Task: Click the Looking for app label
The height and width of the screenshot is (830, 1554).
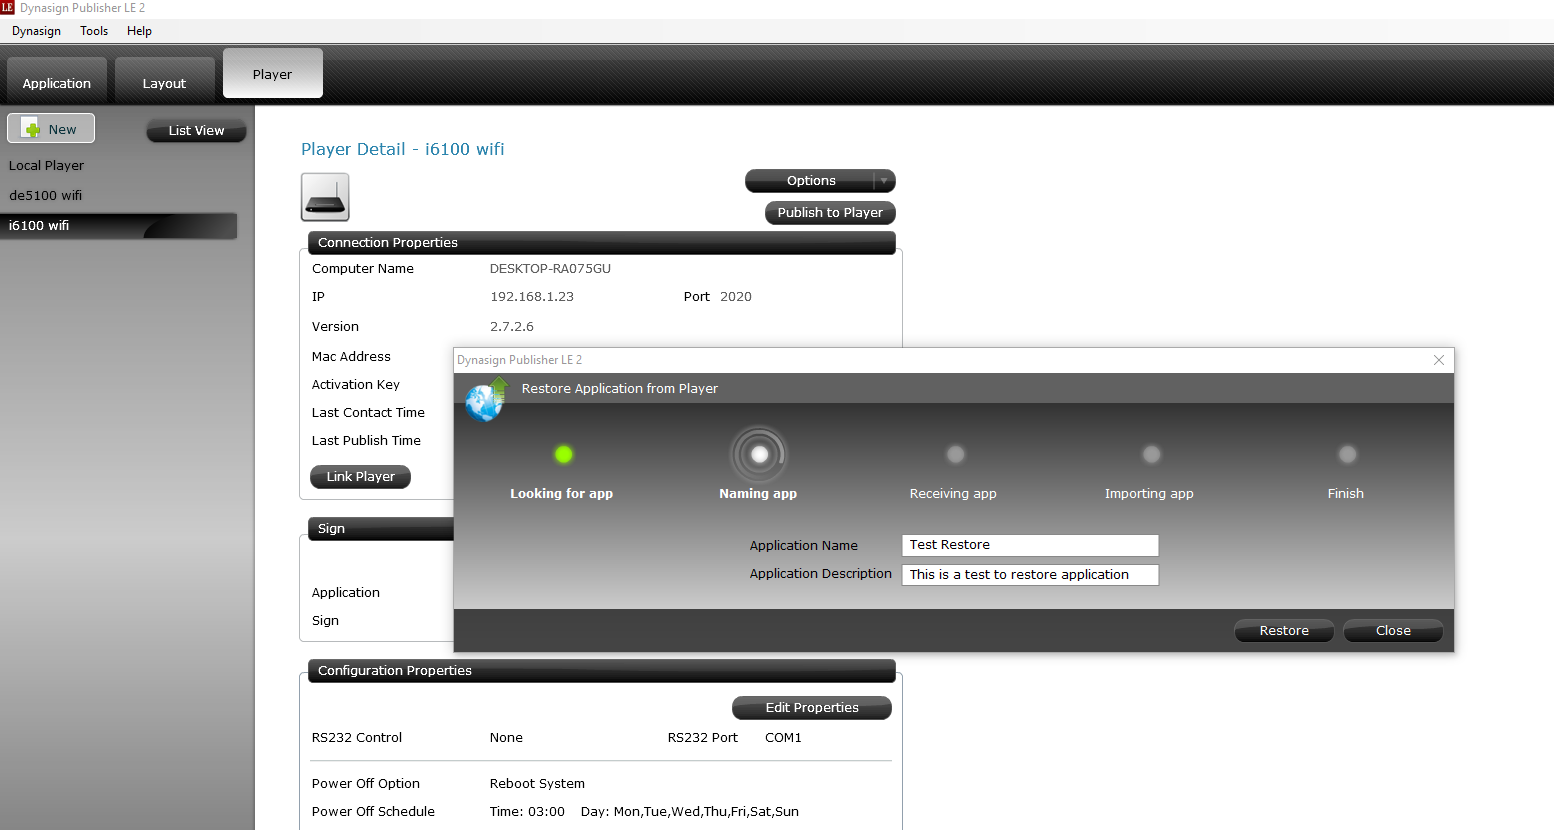Action: click(561, 494)
